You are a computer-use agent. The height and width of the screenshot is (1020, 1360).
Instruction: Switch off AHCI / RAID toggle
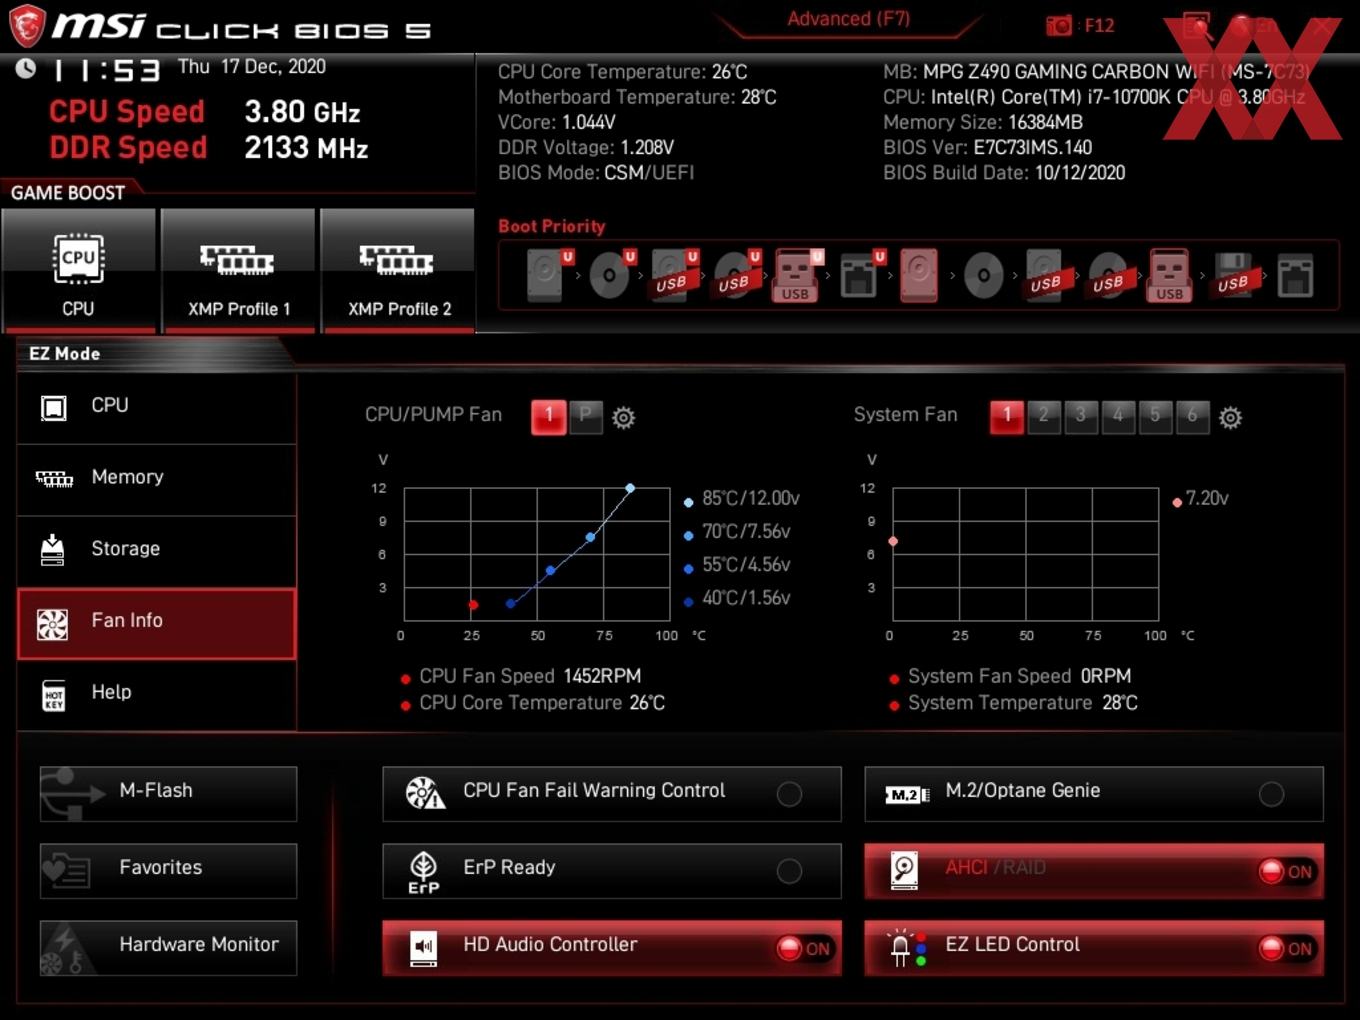(1287, 871)
